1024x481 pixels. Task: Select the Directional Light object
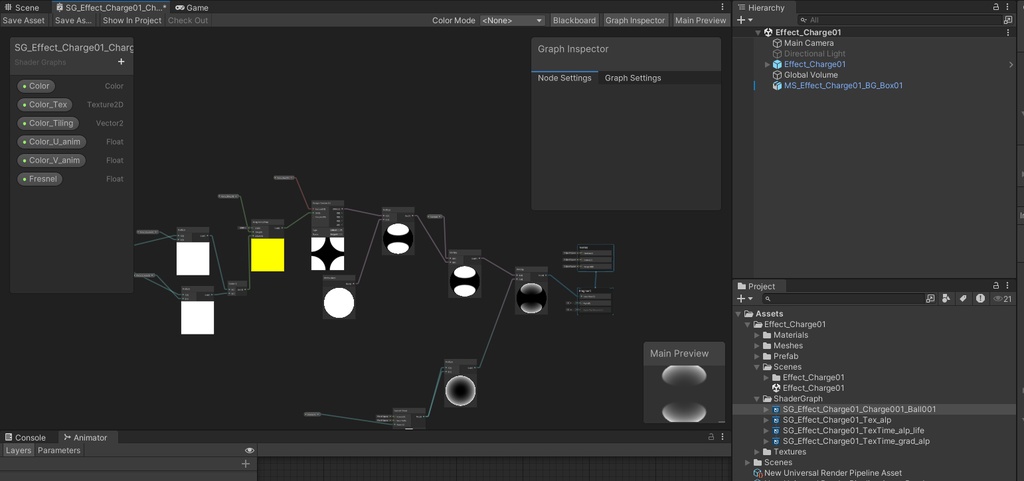[x=814, y=54]
